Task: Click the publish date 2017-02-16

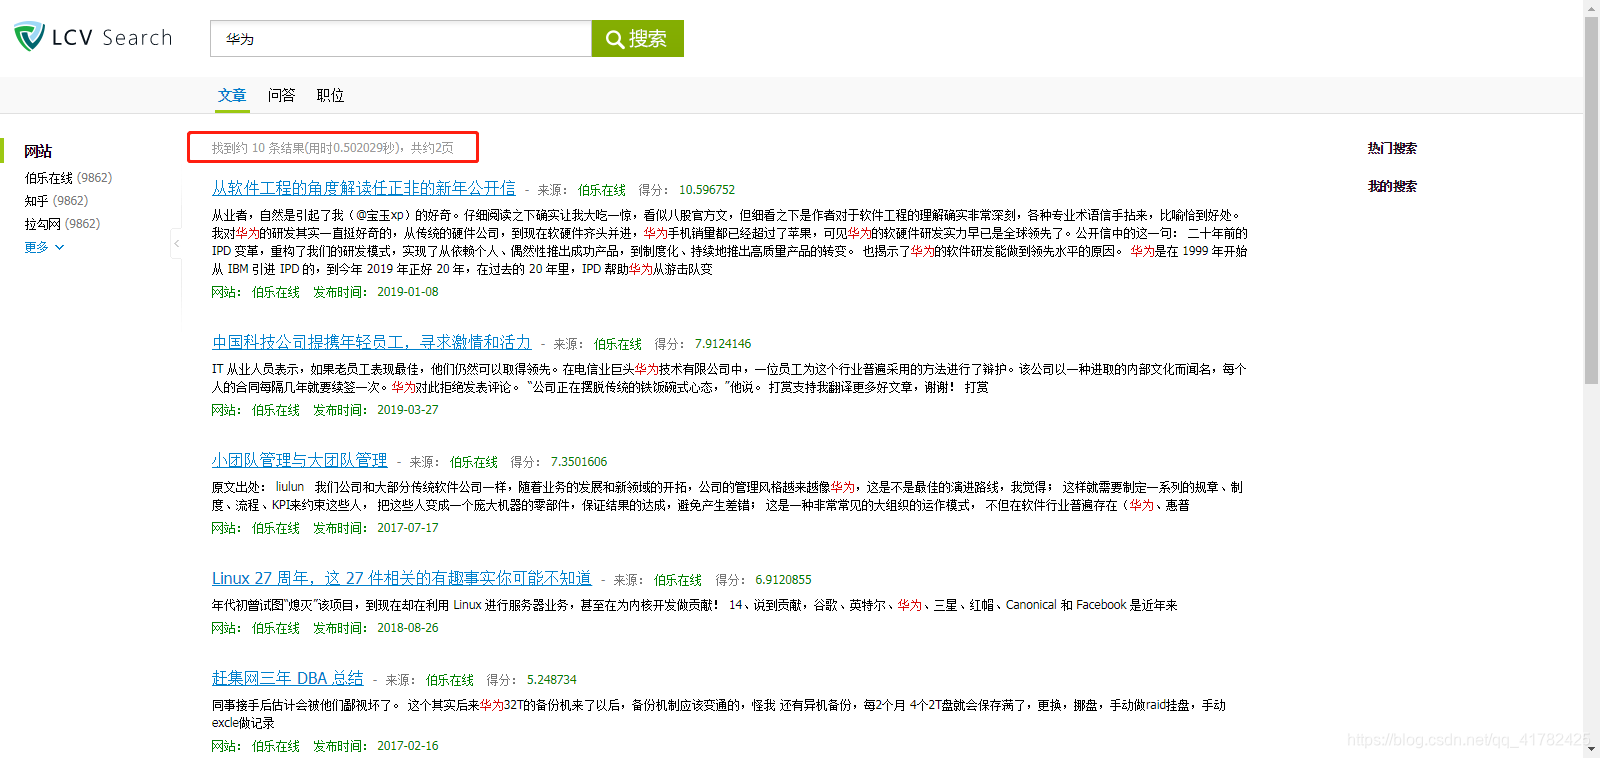Action: pos(407,746)
